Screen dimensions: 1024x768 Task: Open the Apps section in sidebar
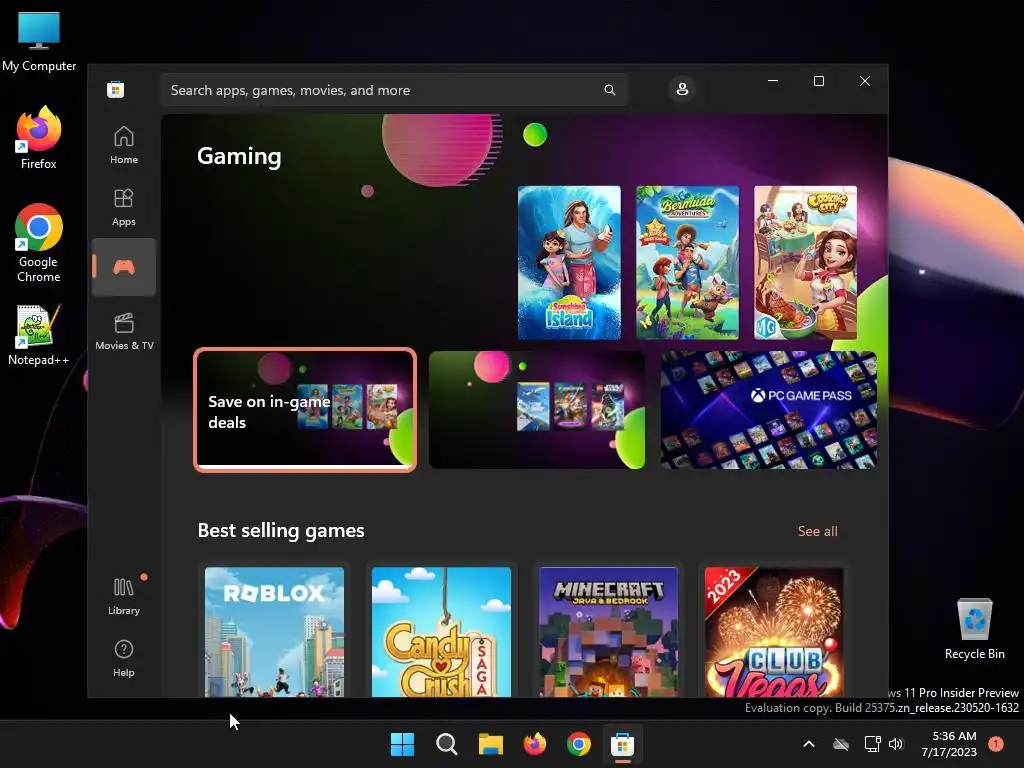click(123, 207)
